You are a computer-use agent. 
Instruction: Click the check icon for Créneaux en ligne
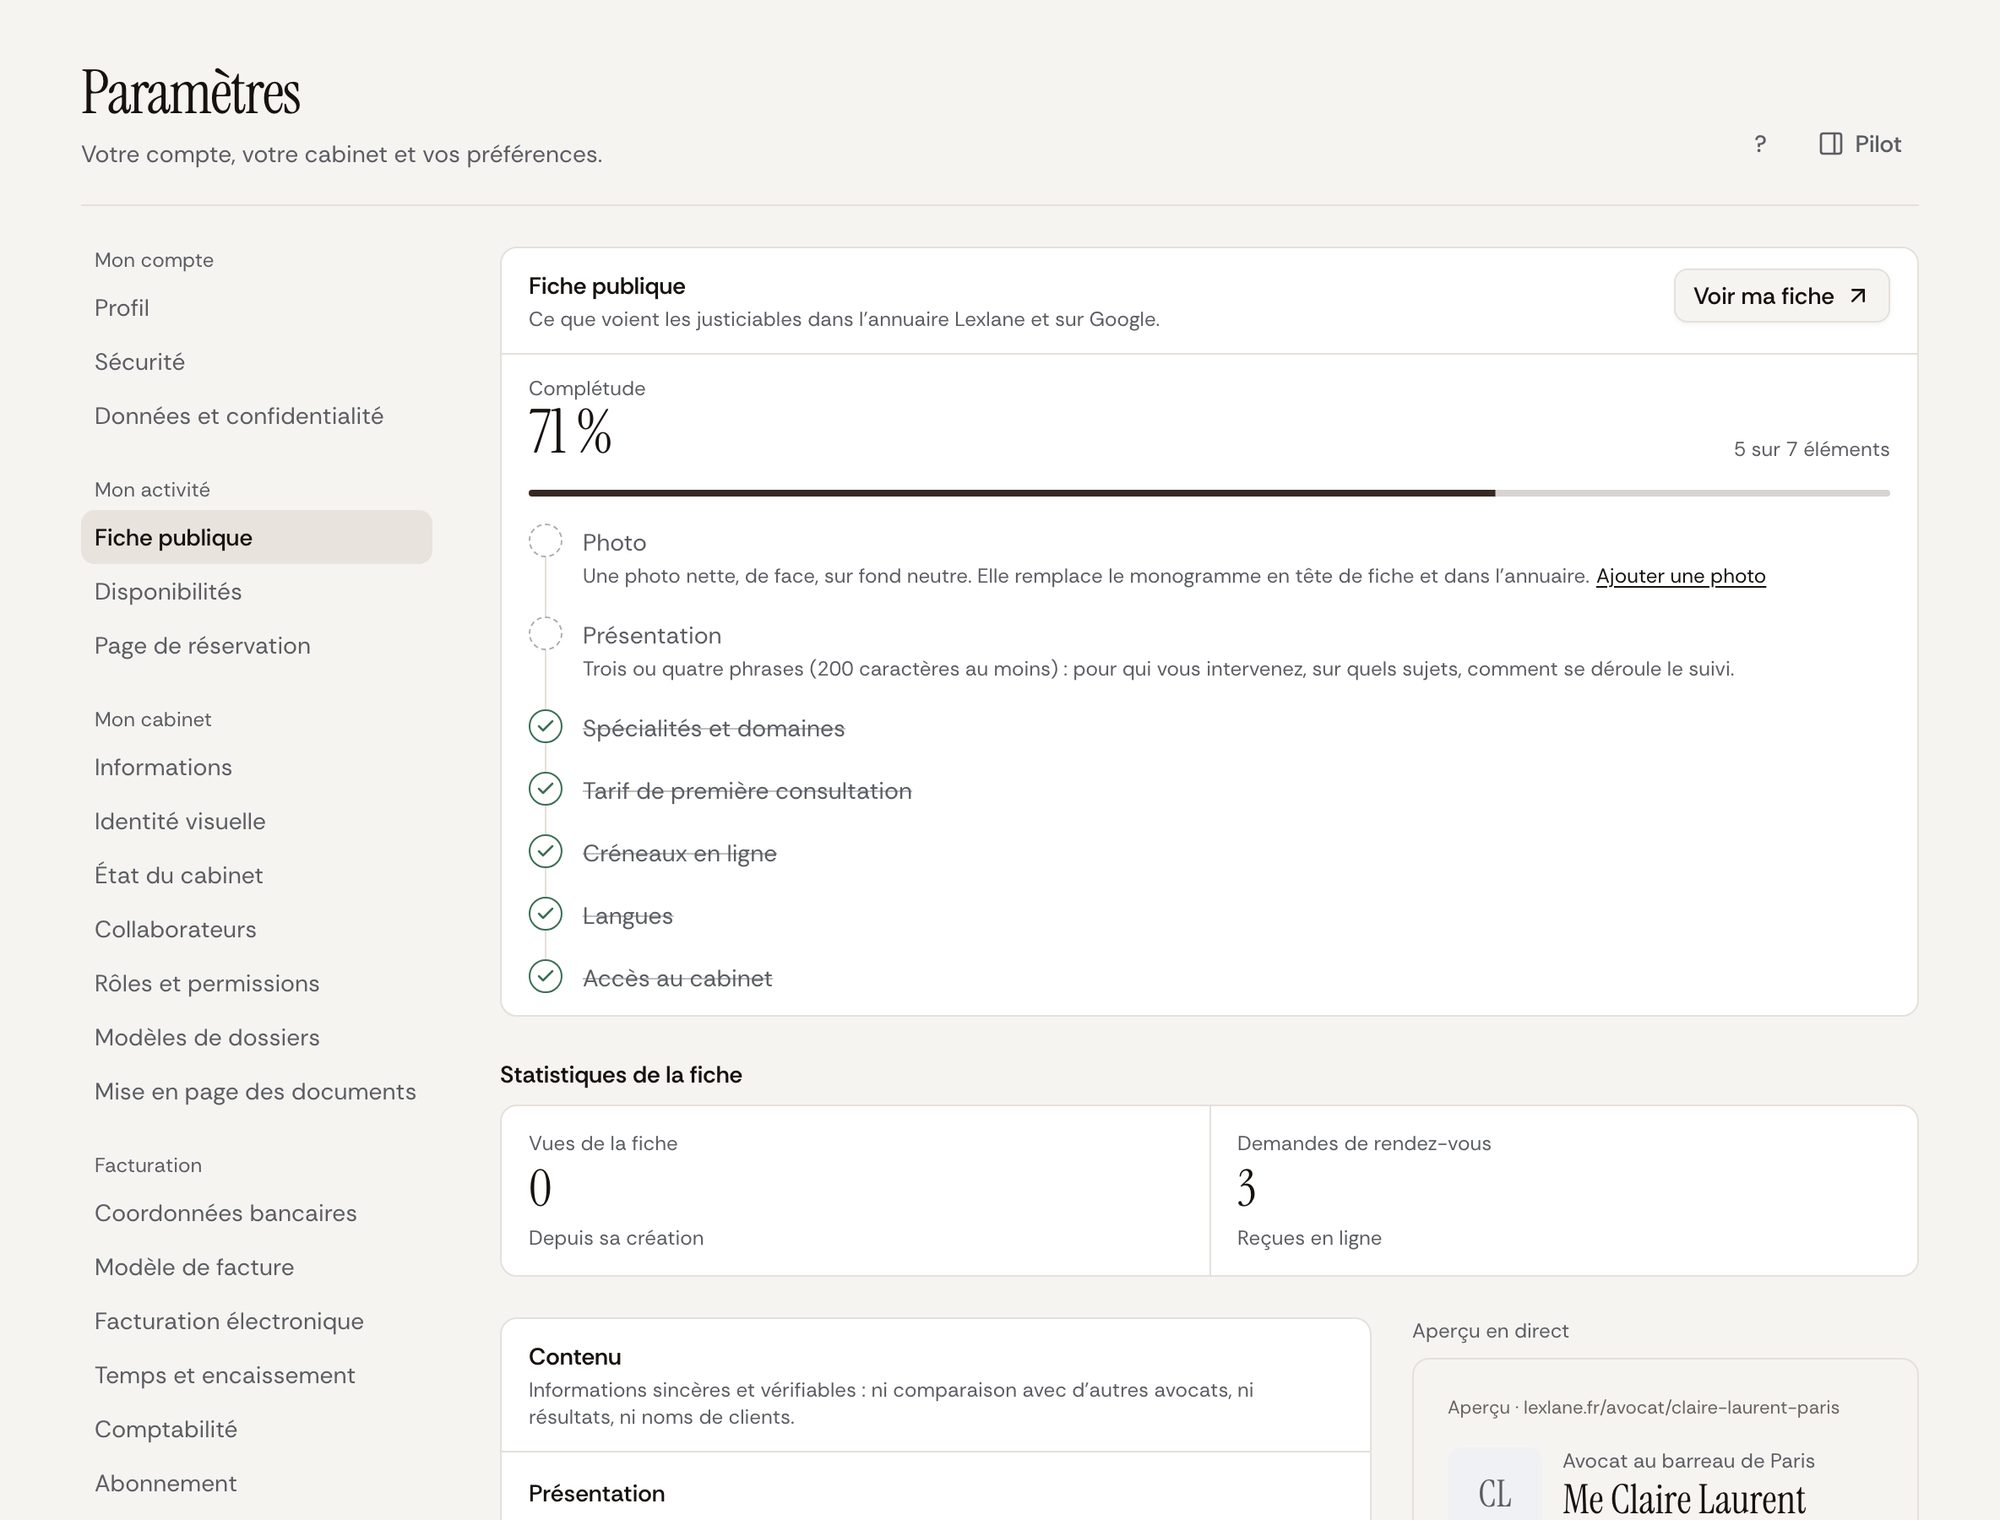tap(545, 851)
